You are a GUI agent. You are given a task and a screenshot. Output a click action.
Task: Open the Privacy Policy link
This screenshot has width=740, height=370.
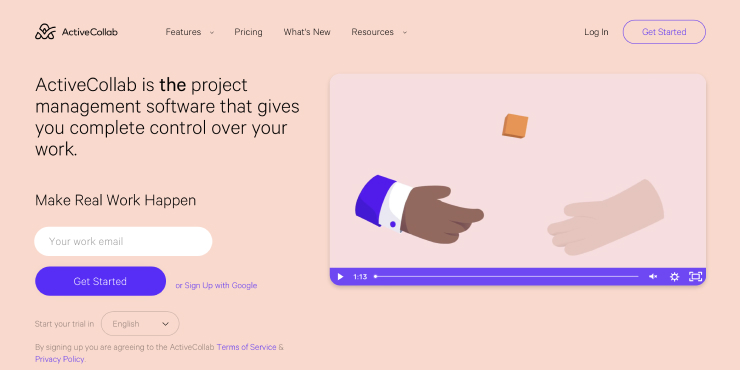pos(60,359)
